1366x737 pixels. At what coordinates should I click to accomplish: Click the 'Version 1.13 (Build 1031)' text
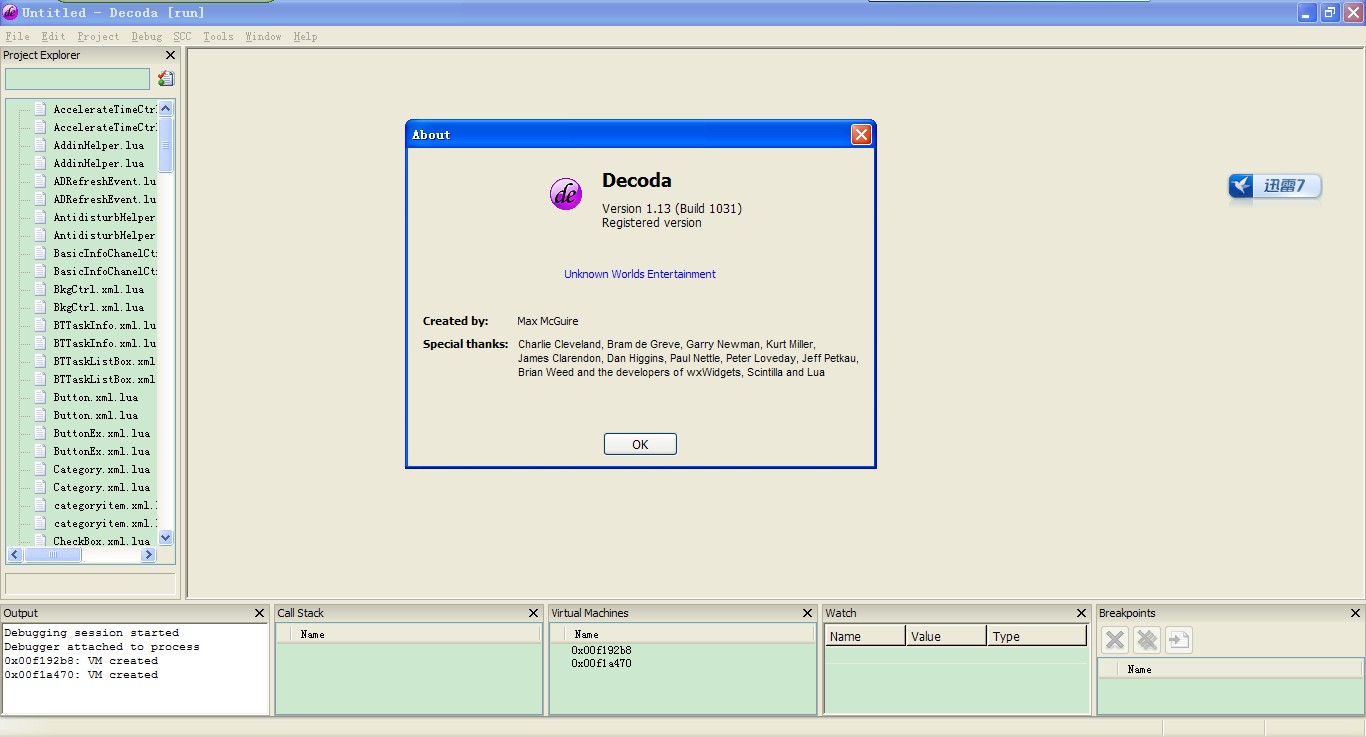672,208
